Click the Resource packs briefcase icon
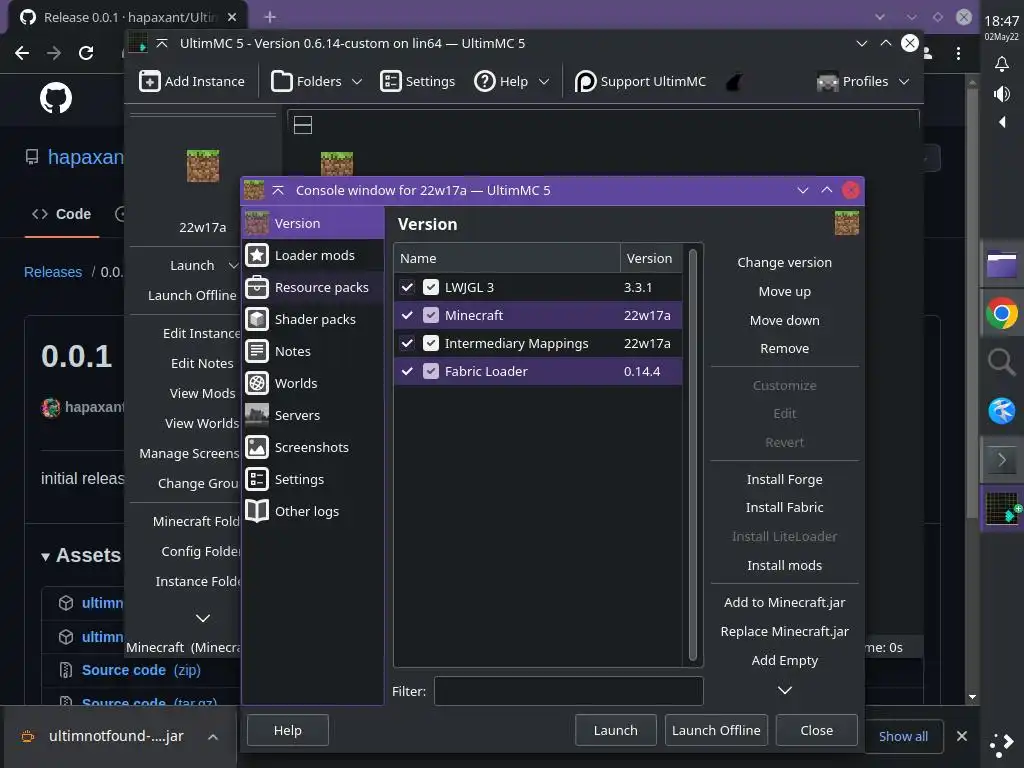 pos(257,287)
